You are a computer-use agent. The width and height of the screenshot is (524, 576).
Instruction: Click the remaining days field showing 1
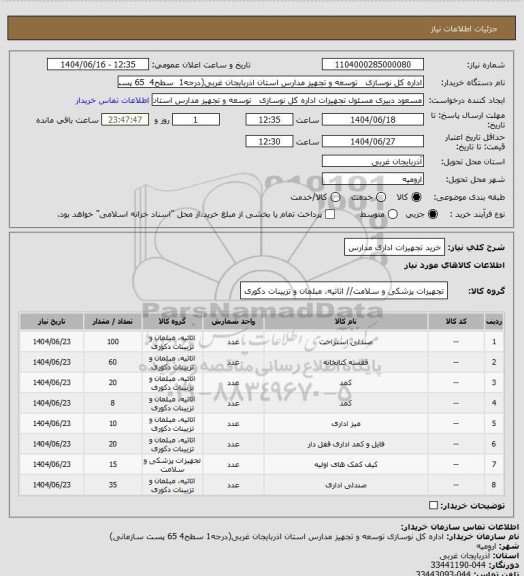point(196,120)
